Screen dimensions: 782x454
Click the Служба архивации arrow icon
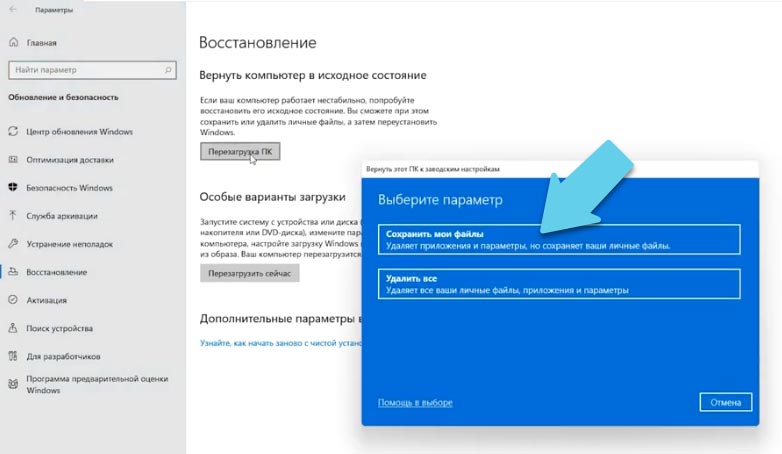coord(13,216)
